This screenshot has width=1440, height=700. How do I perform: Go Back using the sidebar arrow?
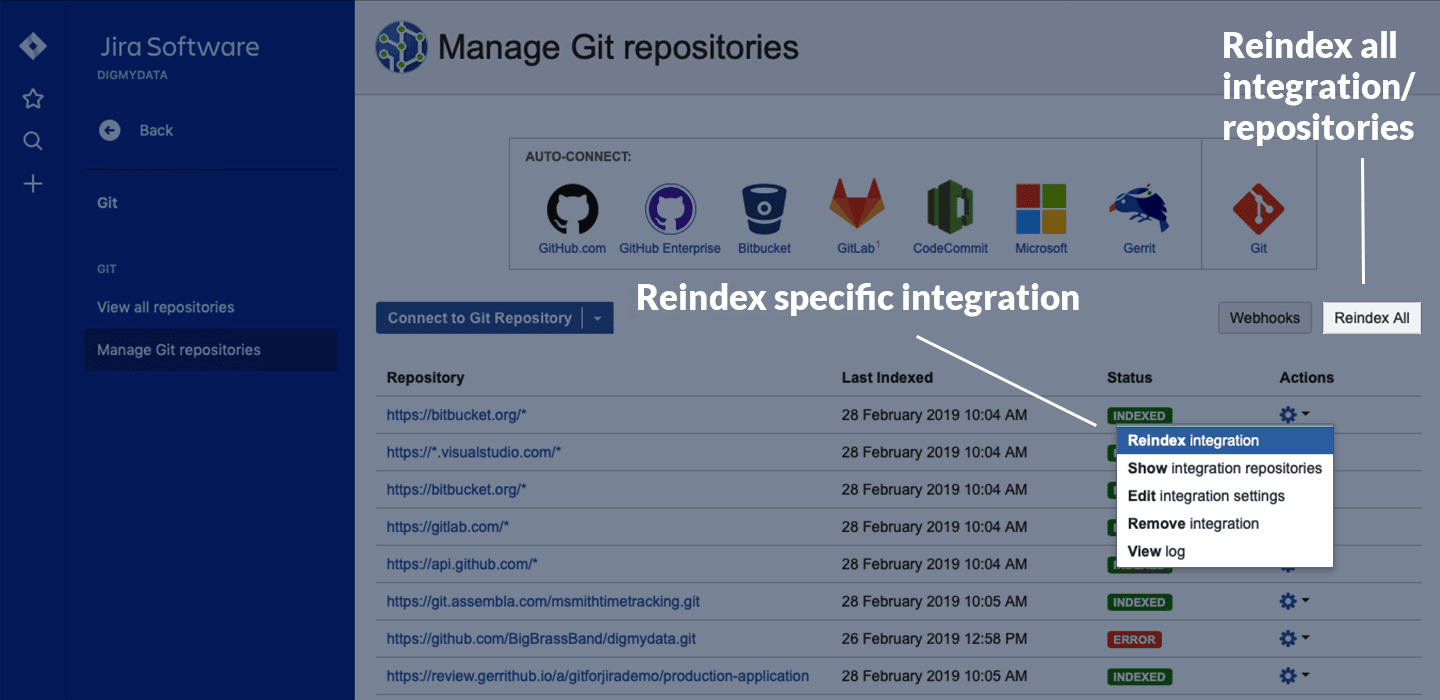click(x=110, y=130)
